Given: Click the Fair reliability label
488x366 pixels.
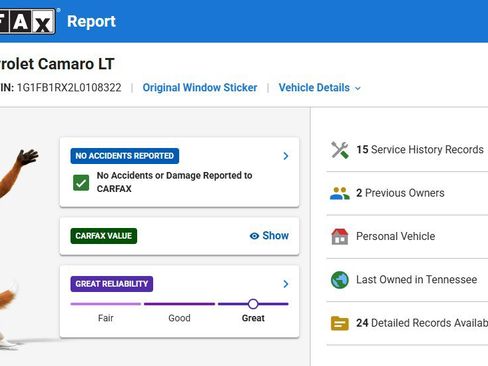Looking at the screenshot, I should [x=106, y=318].
